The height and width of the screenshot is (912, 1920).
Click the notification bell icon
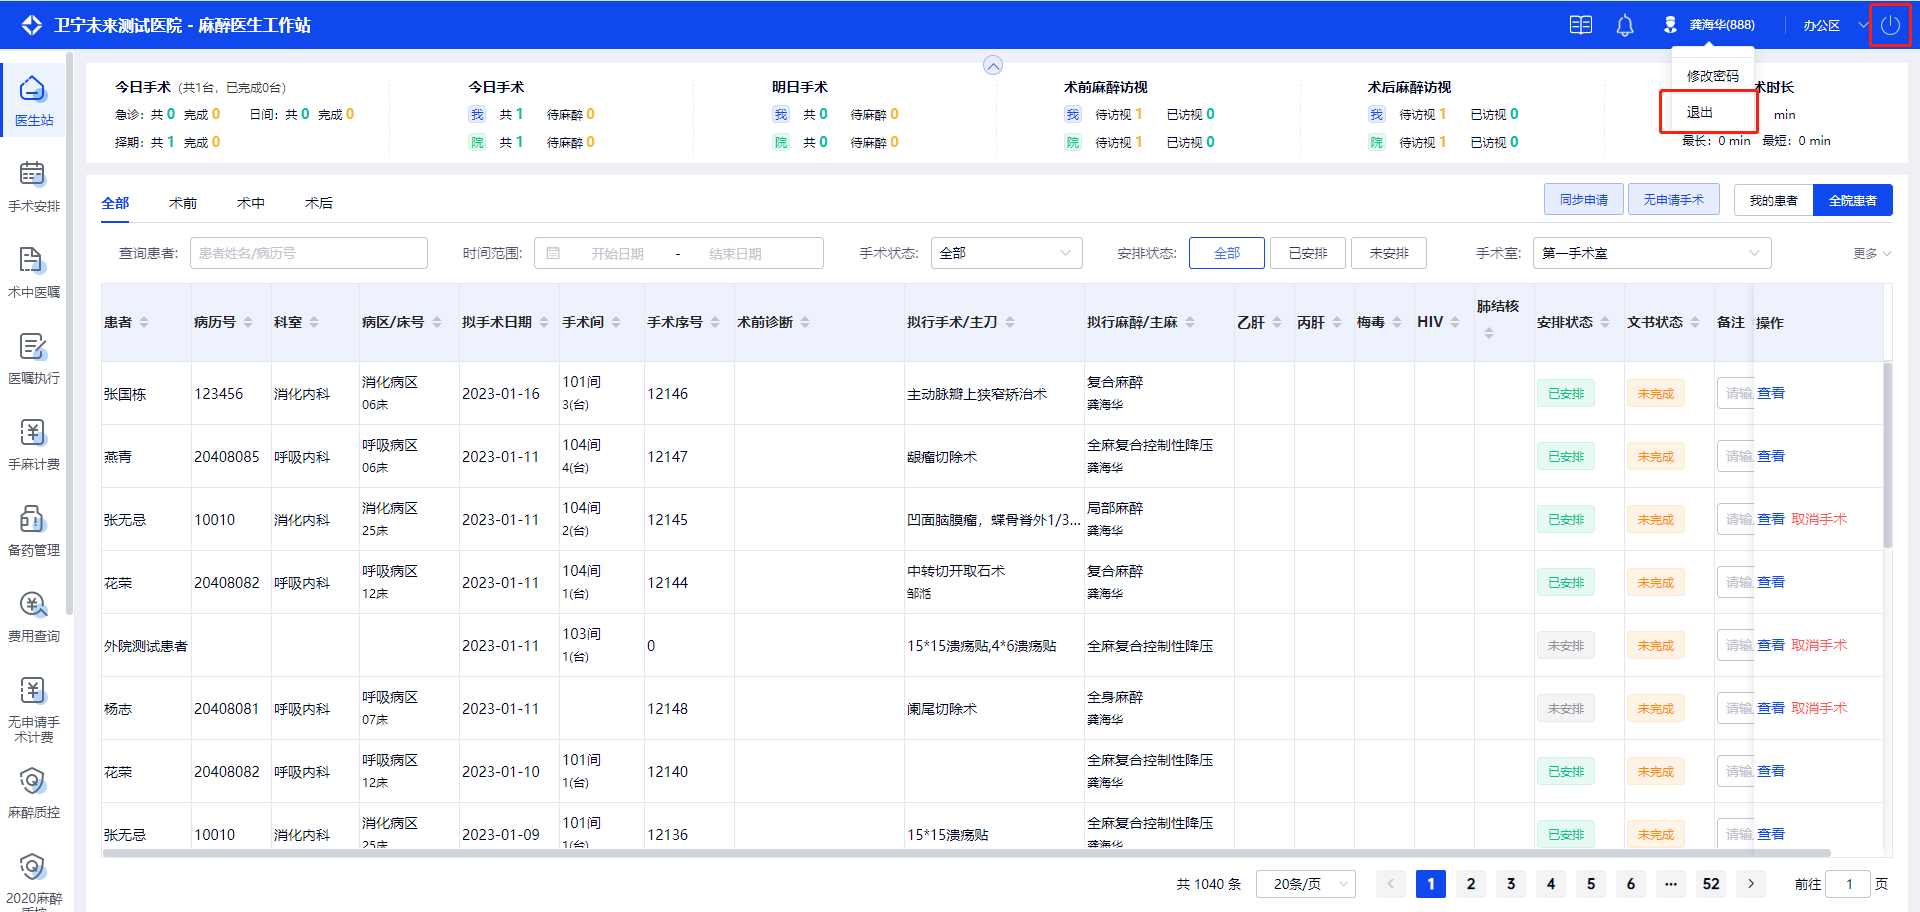coord(1625,25)
